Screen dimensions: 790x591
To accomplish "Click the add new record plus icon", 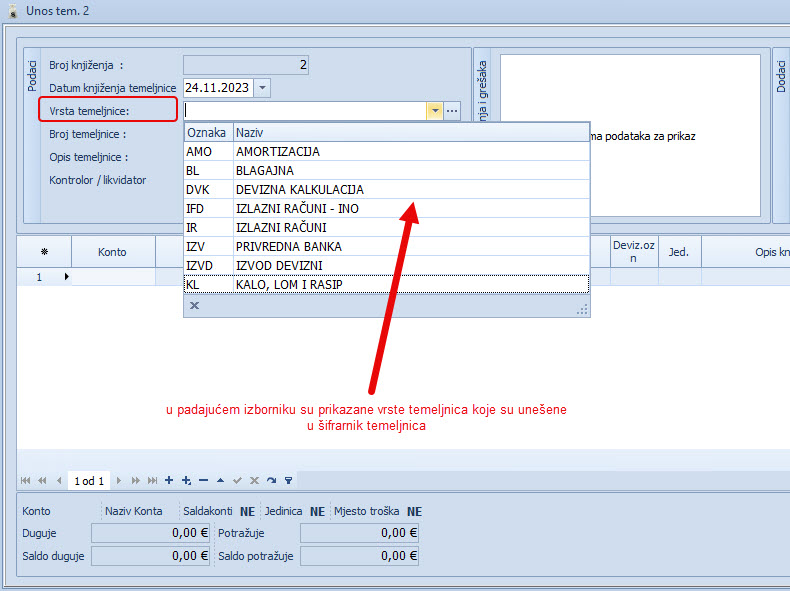I will [169, 481].
